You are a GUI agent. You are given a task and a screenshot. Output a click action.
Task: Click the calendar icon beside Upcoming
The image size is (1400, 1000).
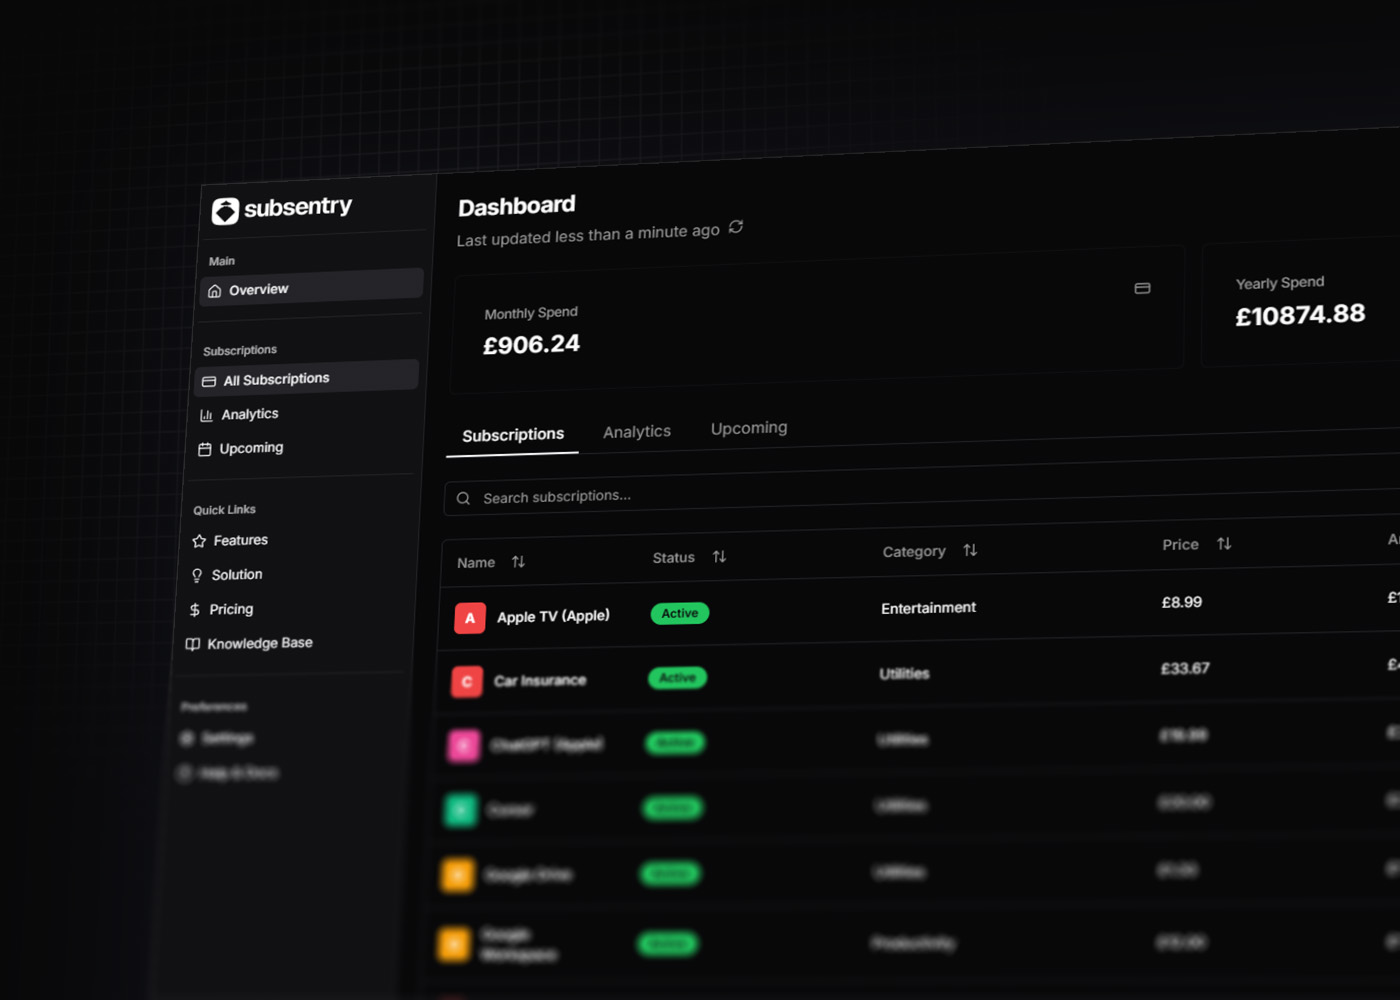click(x=203, y=448)
